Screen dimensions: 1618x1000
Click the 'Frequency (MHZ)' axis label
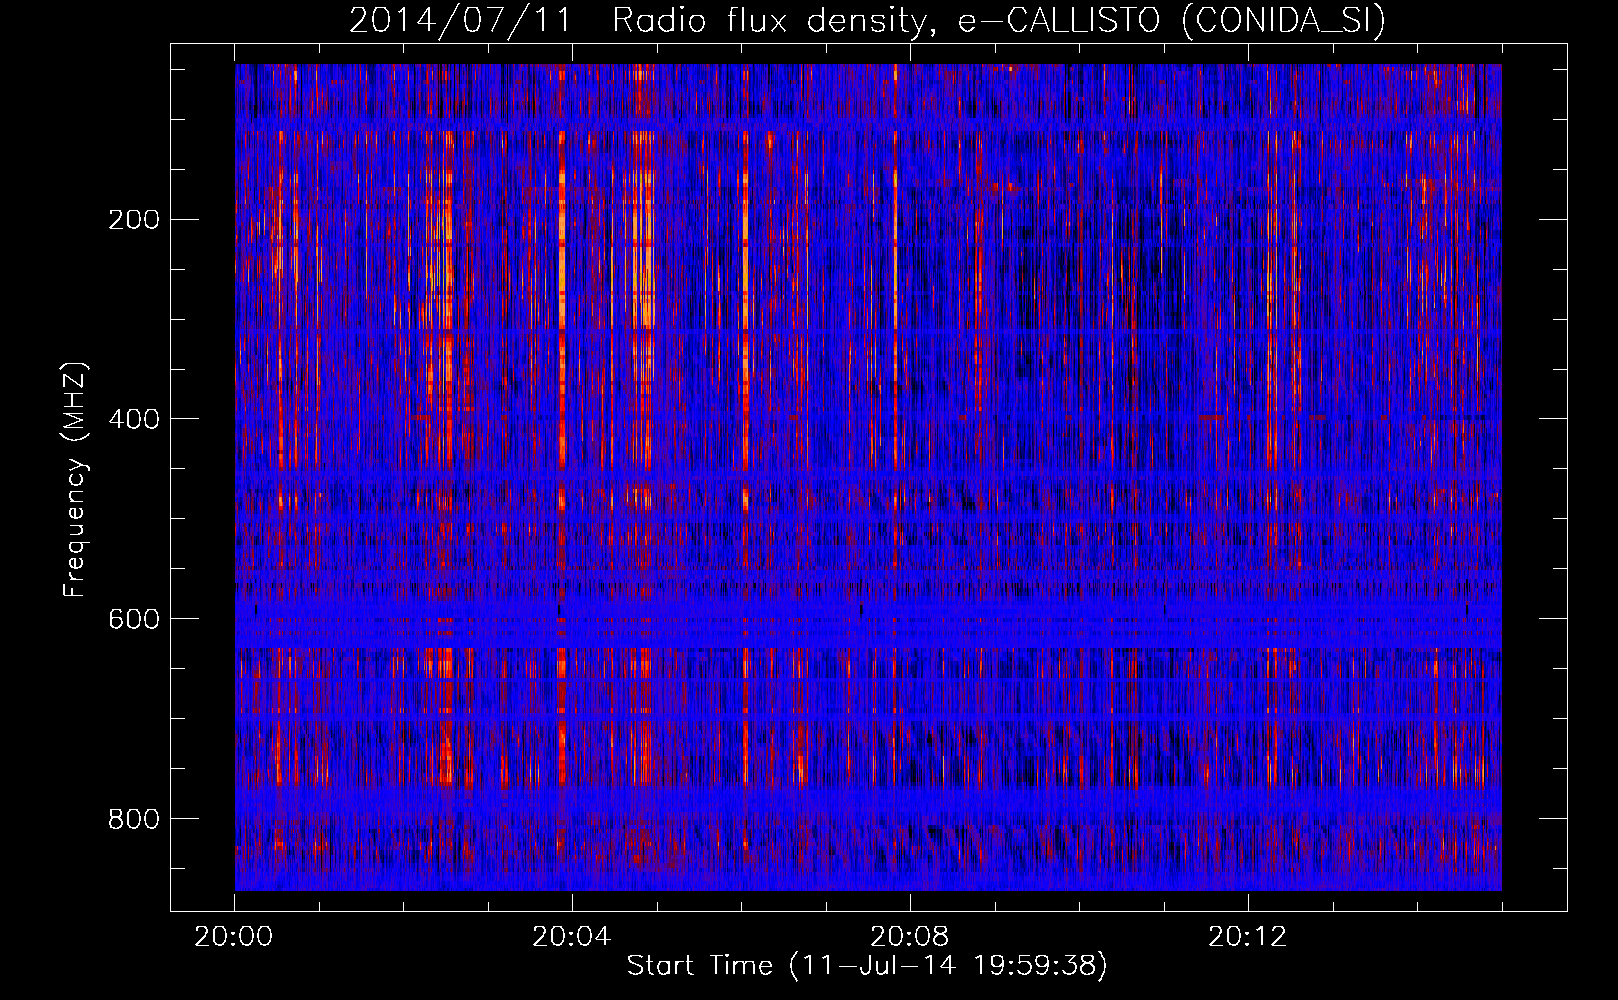[x=75, y=480]
